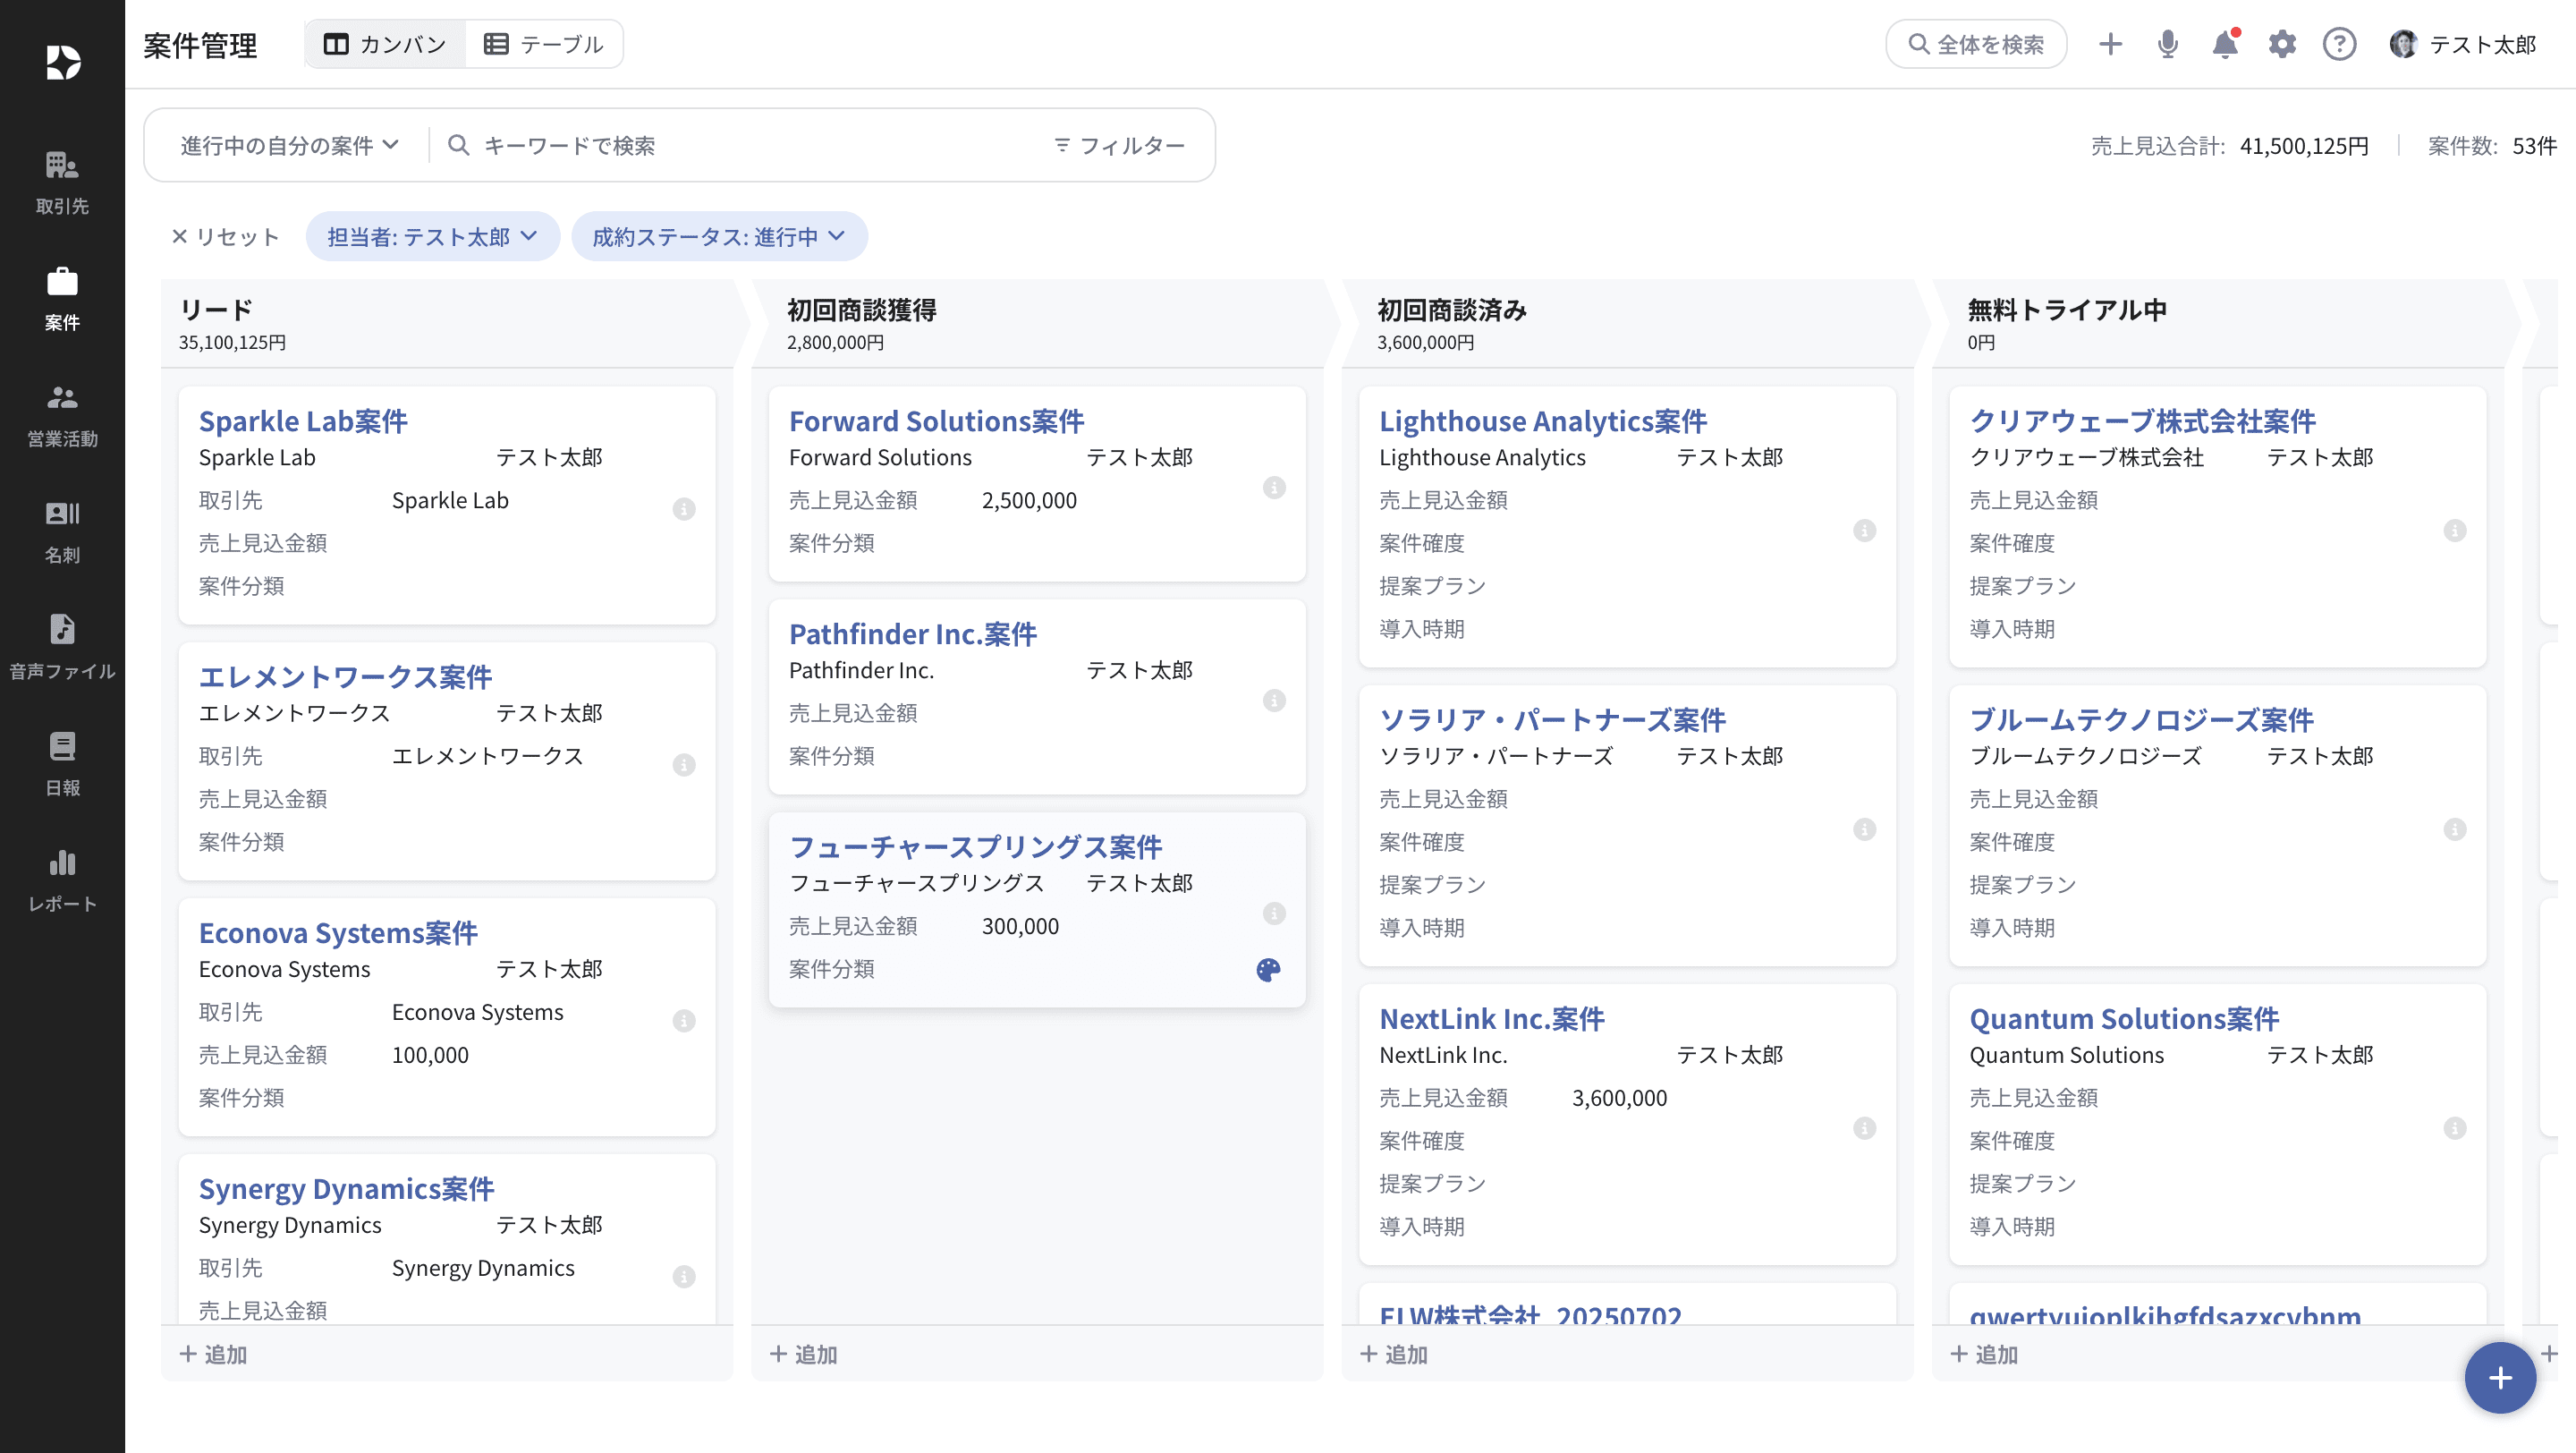Click 追加 under the リード column
The width and height of the screenshot is (2576, 1453).
(214, 1354)
